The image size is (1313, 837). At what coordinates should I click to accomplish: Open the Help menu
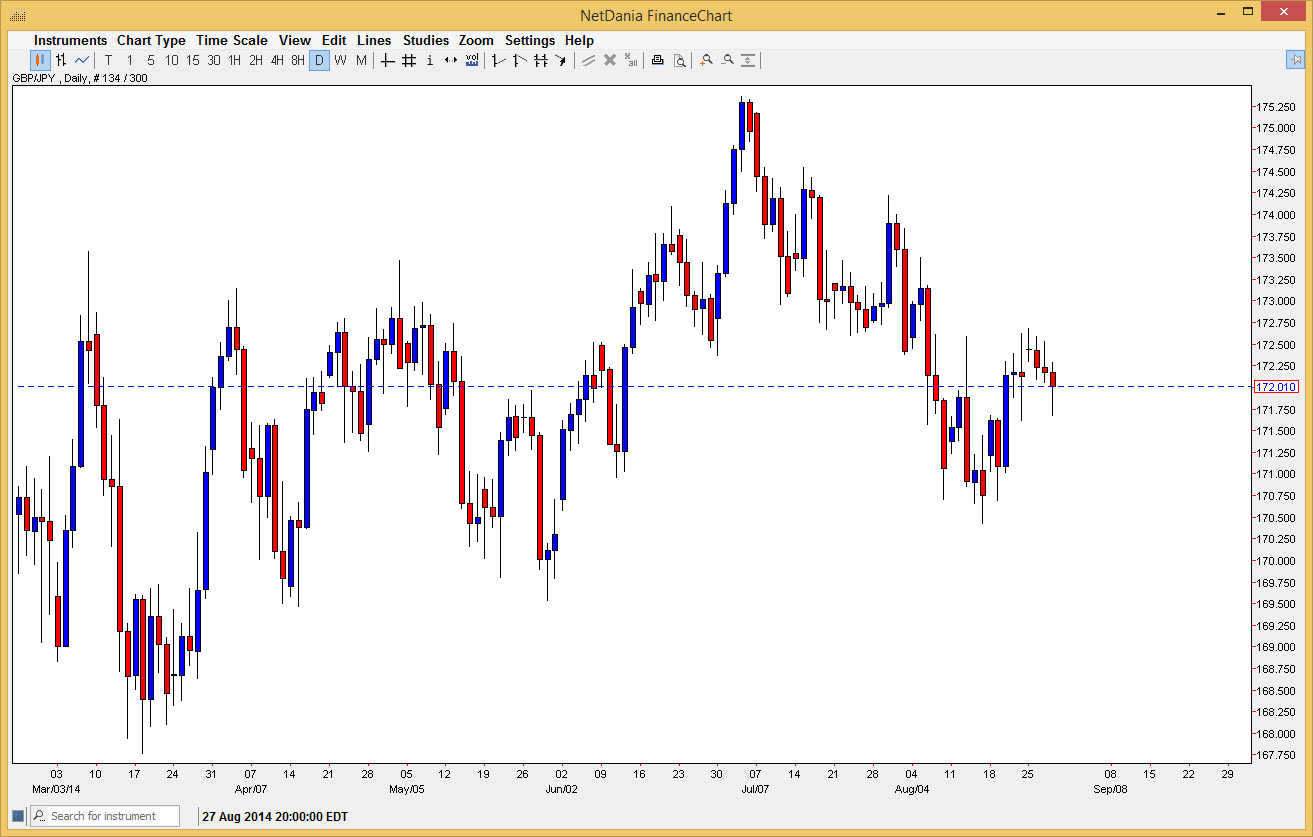[579, 40]
